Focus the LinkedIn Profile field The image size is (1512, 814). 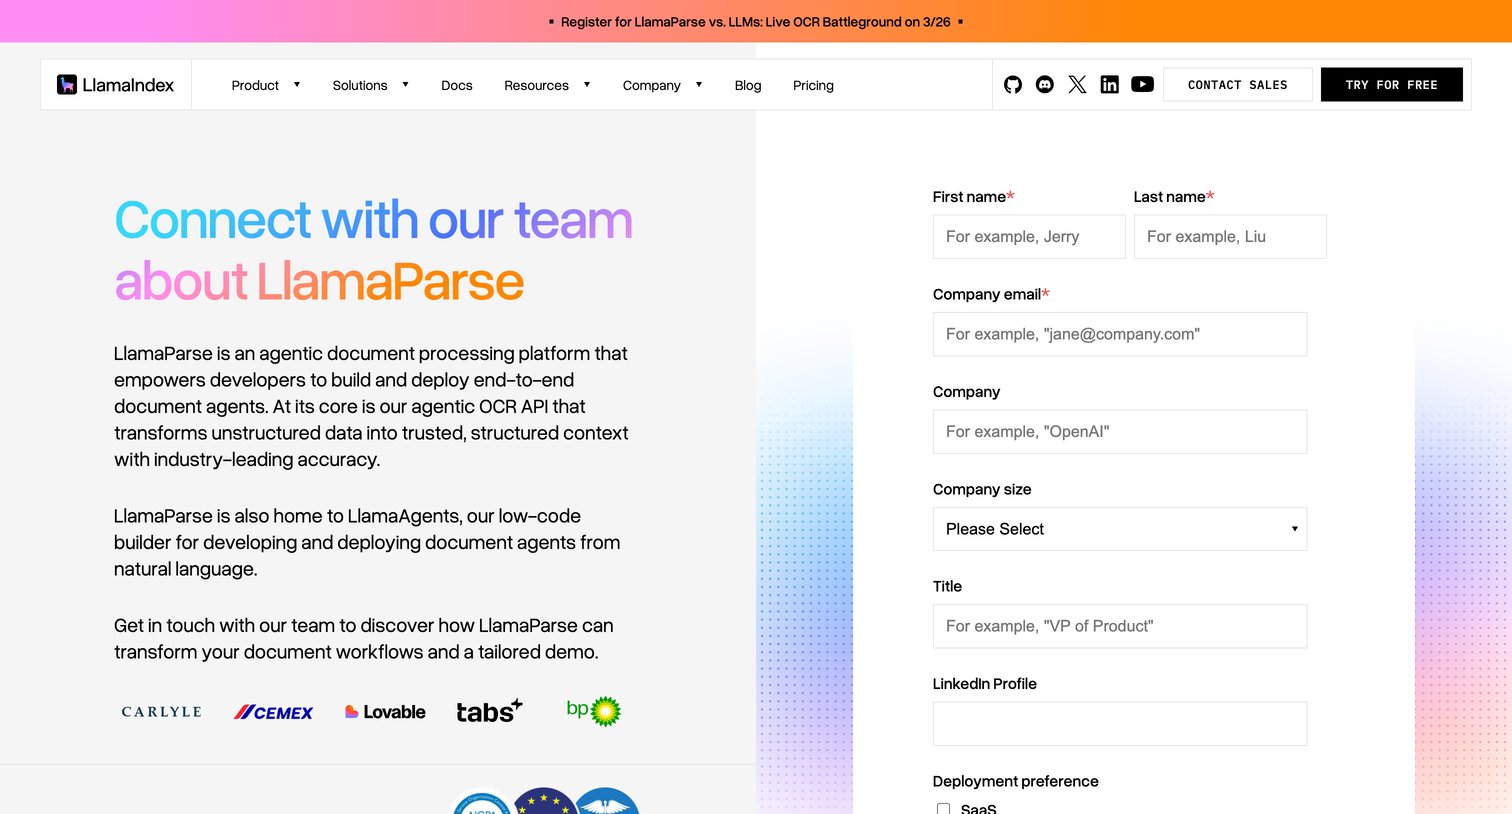tap(1120, 724)
